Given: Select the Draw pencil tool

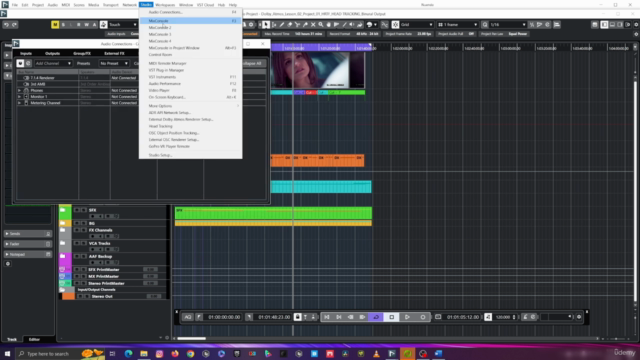Looking at the screenshot, I should point(282,24).
